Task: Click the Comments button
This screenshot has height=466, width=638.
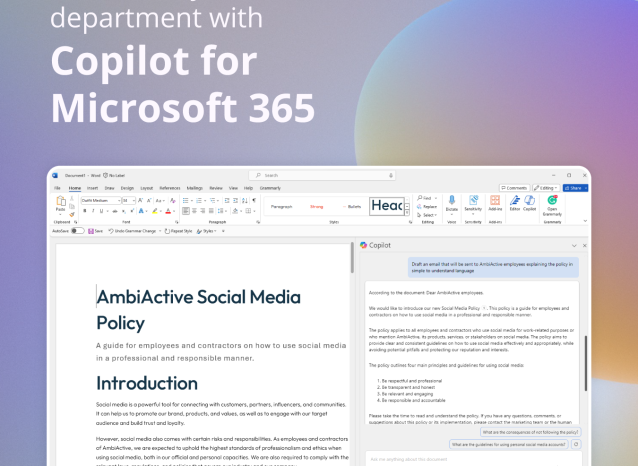Action: click(x=515, y=187)
